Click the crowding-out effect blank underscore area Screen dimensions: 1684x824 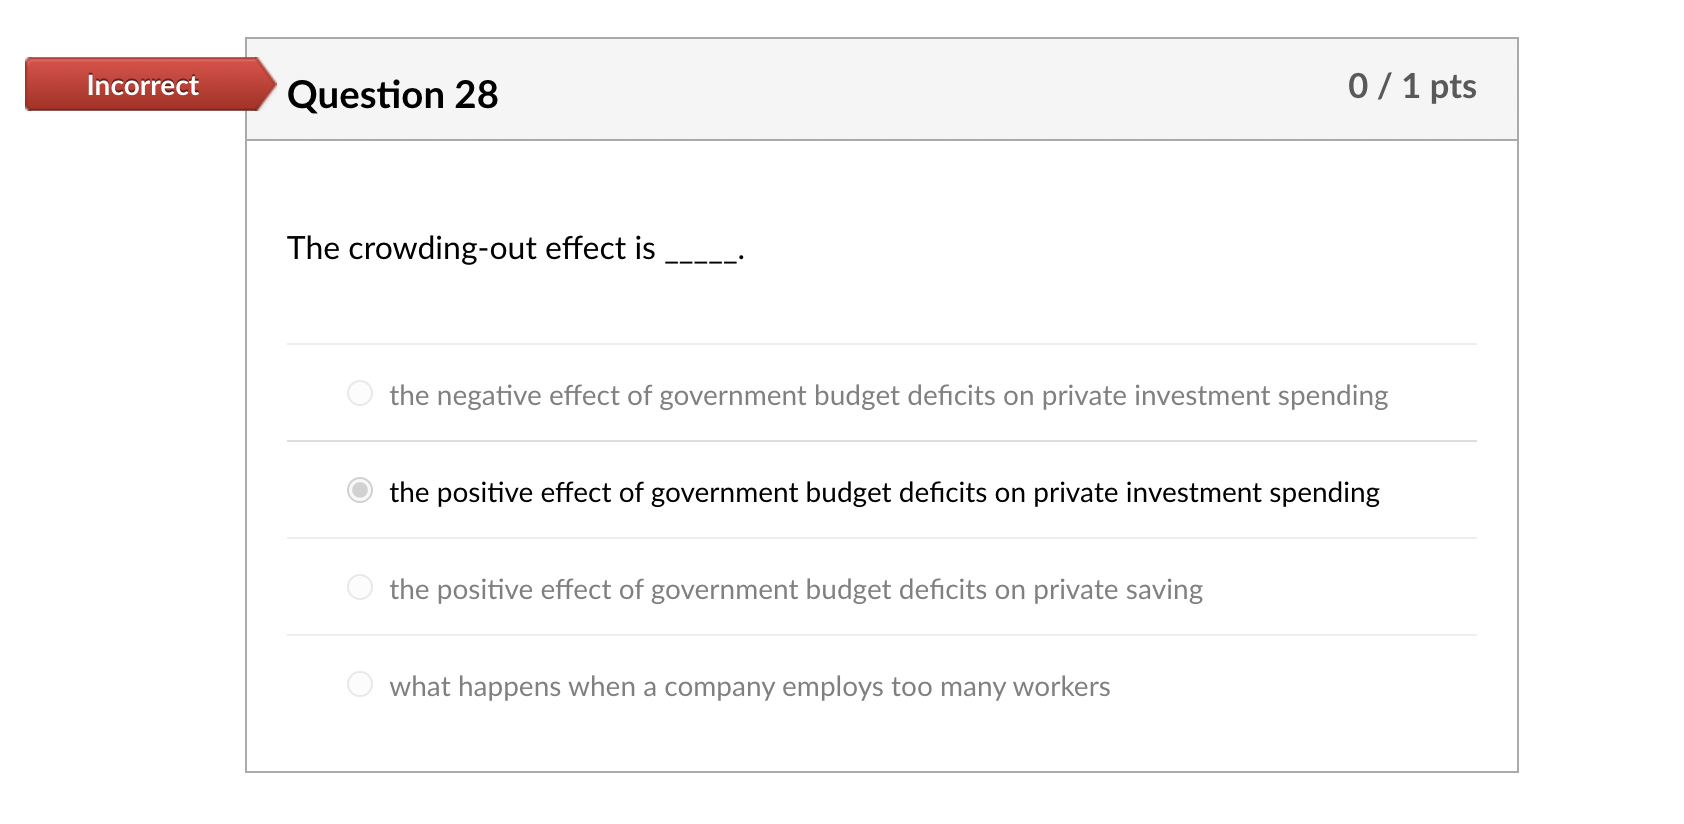pos(703,254)
